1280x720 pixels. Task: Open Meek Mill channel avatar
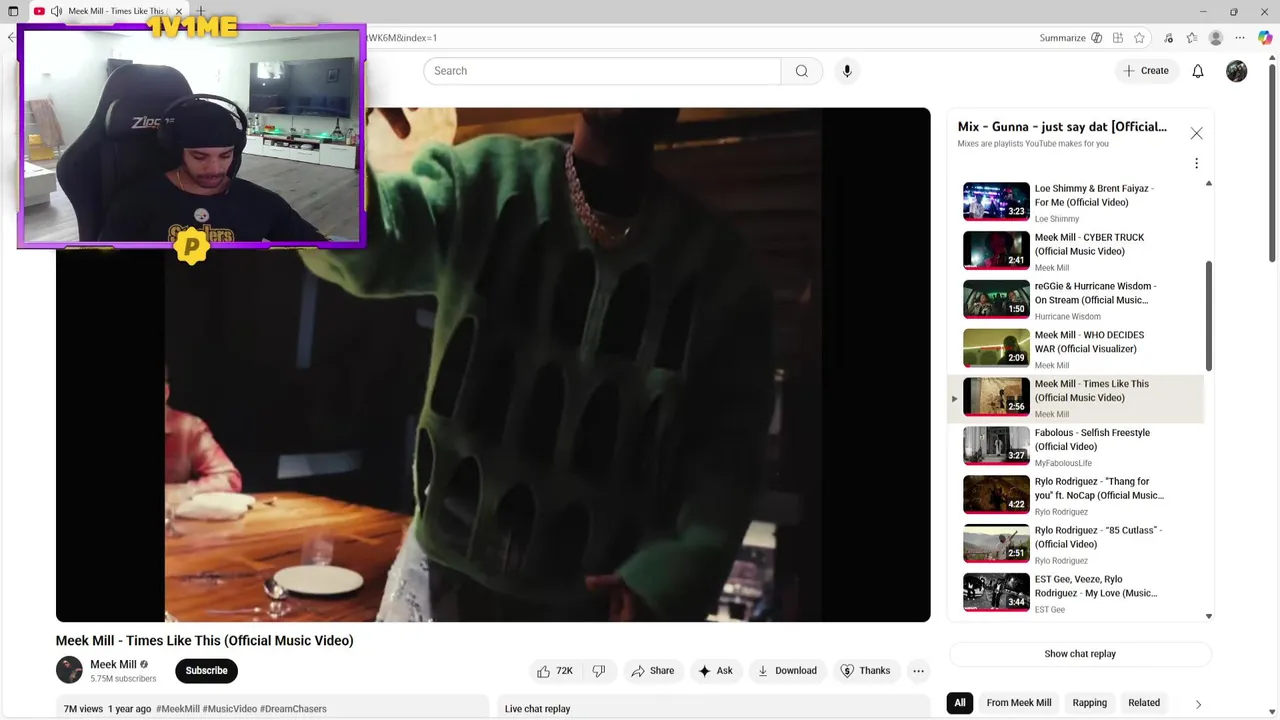(69, 670)
